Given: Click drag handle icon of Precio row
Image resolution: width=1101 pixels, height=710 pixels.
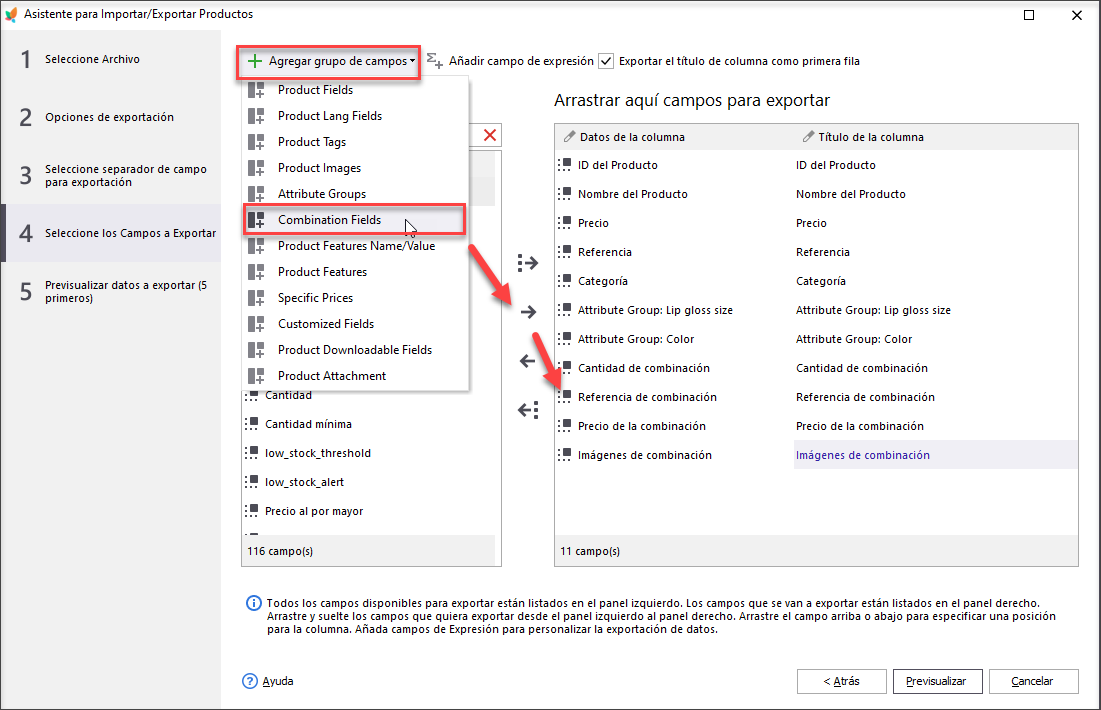Looking at the screenshot, I should tap(565, 223).
